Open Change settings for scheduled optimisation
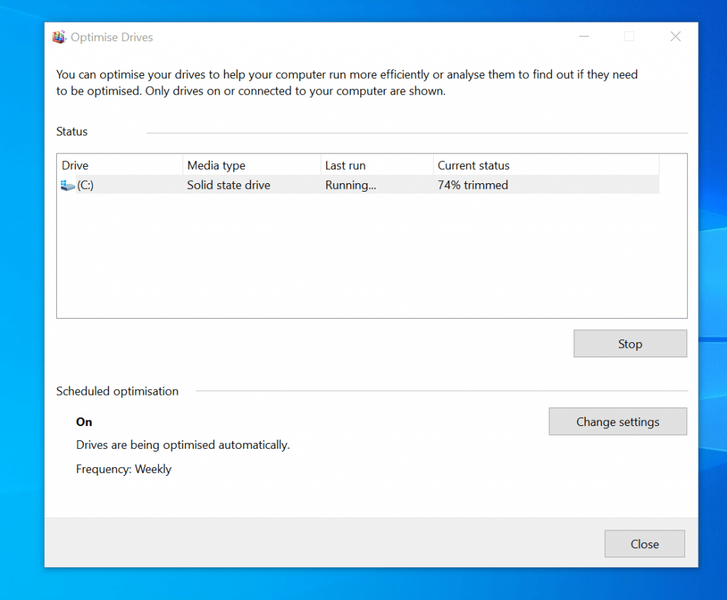The width and height of the screenshot is (727, 600). coord(618,421)
